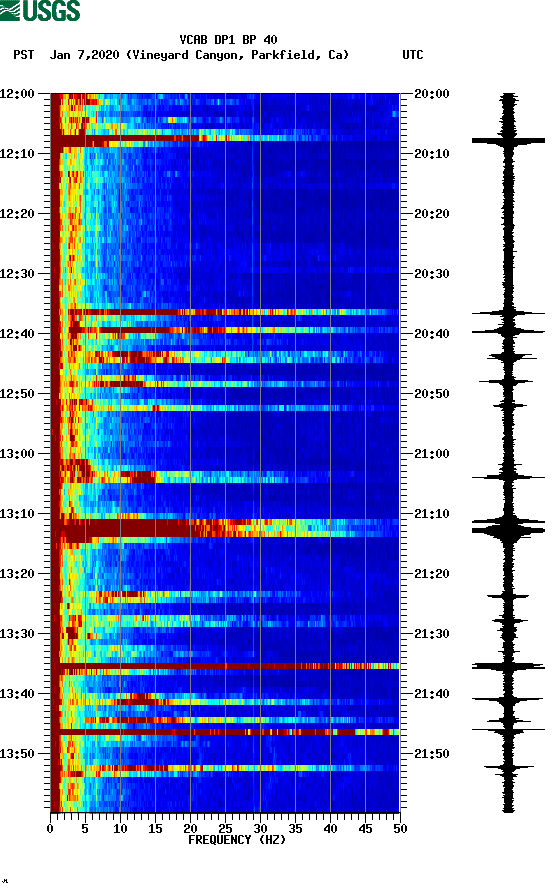This screenshot has height=892, width=552.
Task: Click the "12:40" PST time label
Action: click(x=17, y=334)
